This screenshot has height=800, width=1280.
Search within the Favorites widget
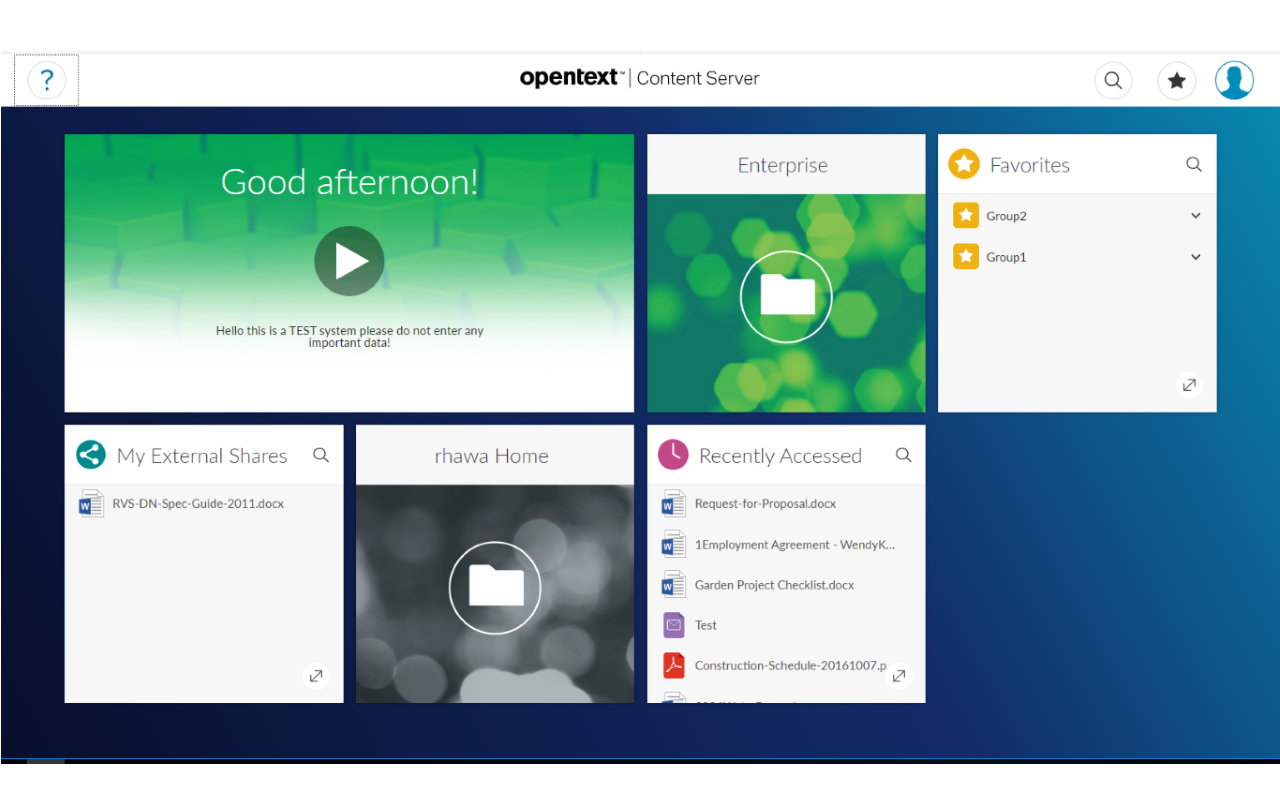click(1194, 164)
